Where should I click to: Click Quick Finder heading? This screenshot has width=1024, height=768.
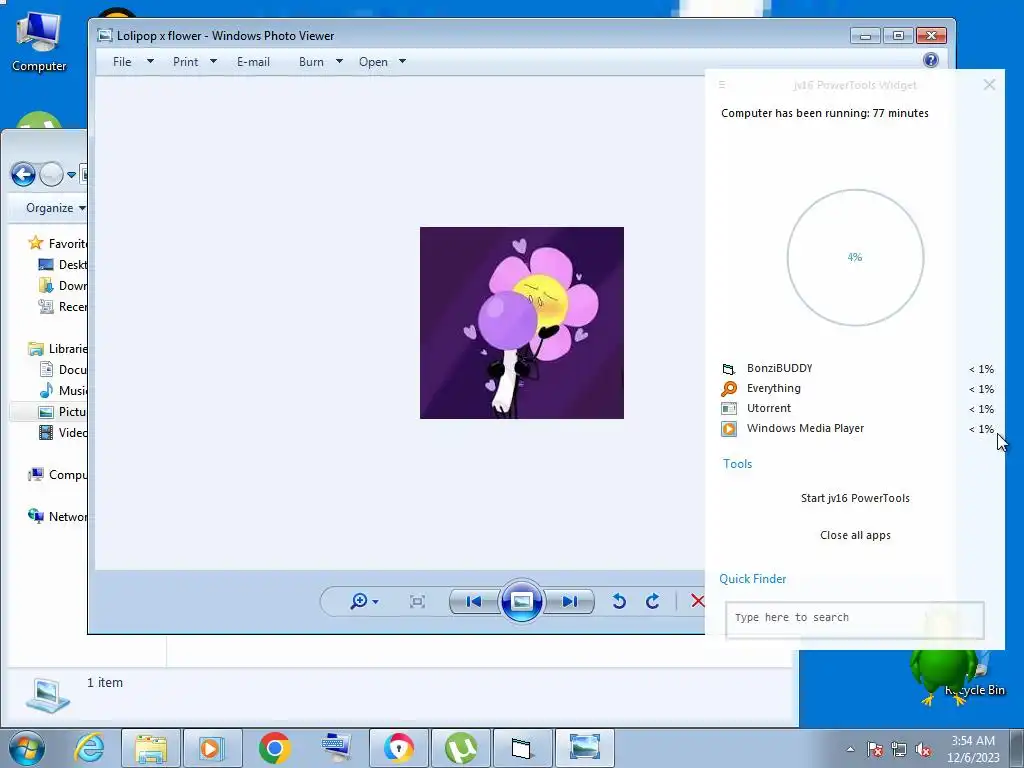click(x=752, y=579)
